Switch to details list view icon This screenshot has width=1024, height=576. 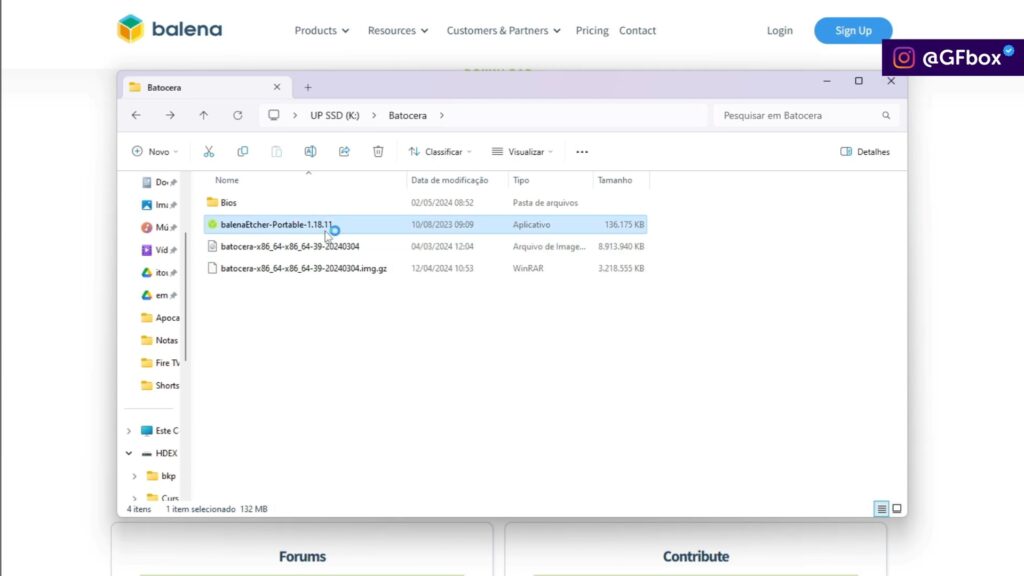(x=882, y=509)
